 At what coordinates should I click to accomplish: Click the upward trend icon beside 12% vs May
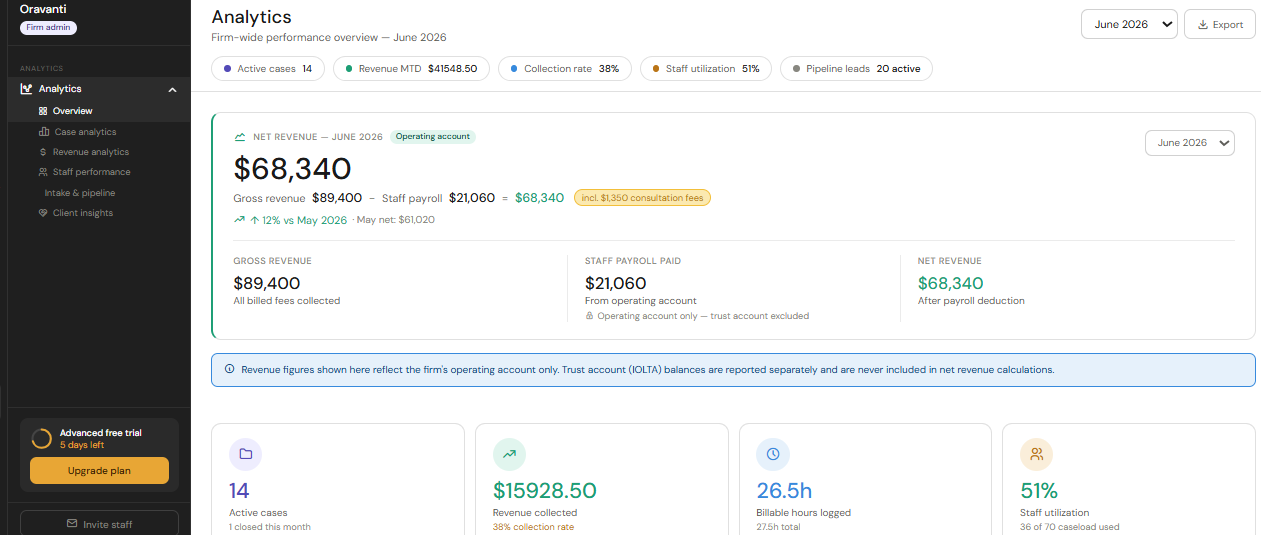[x=240, y=220]
